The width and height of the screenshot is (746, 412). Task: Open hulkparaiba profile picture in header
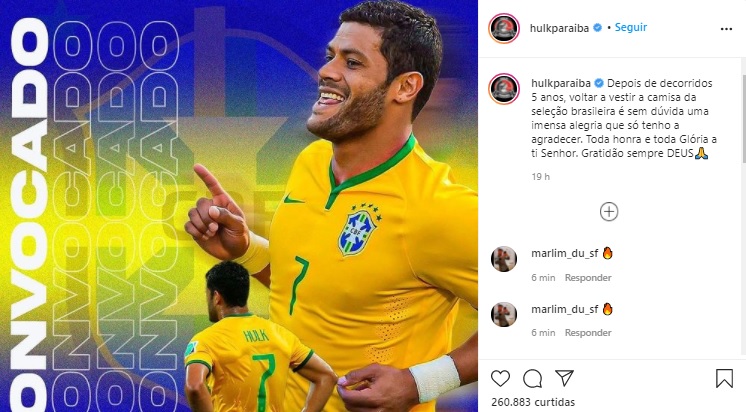click(x=504, y=28)
